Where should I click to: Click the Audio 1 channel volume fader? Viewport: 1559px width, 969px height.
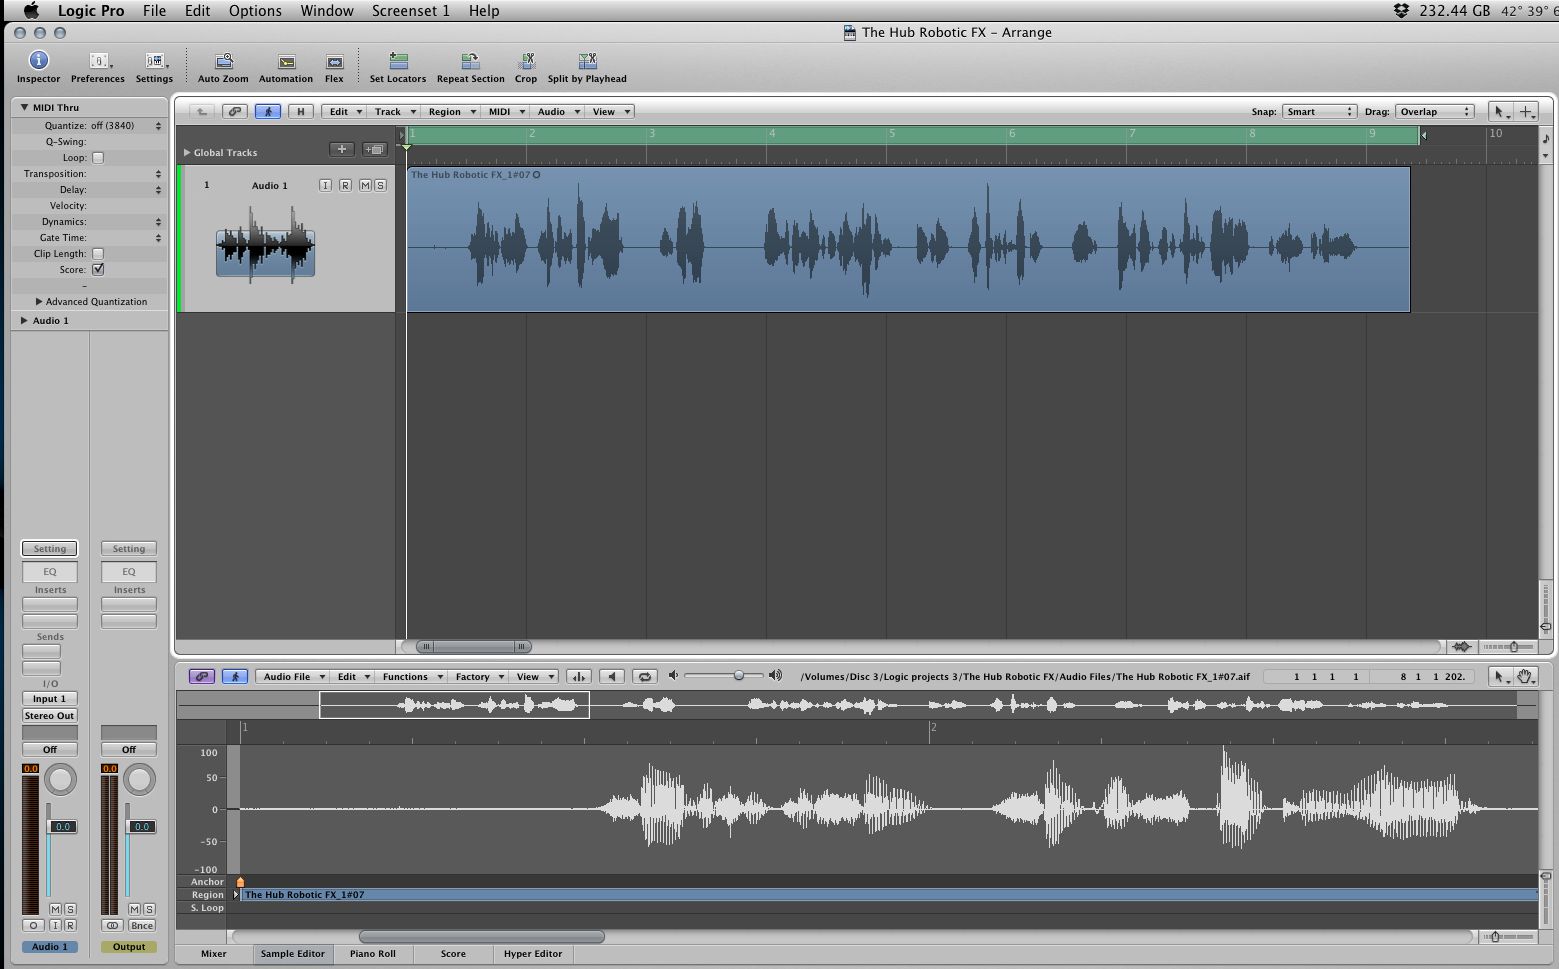[x=62, y=827]
